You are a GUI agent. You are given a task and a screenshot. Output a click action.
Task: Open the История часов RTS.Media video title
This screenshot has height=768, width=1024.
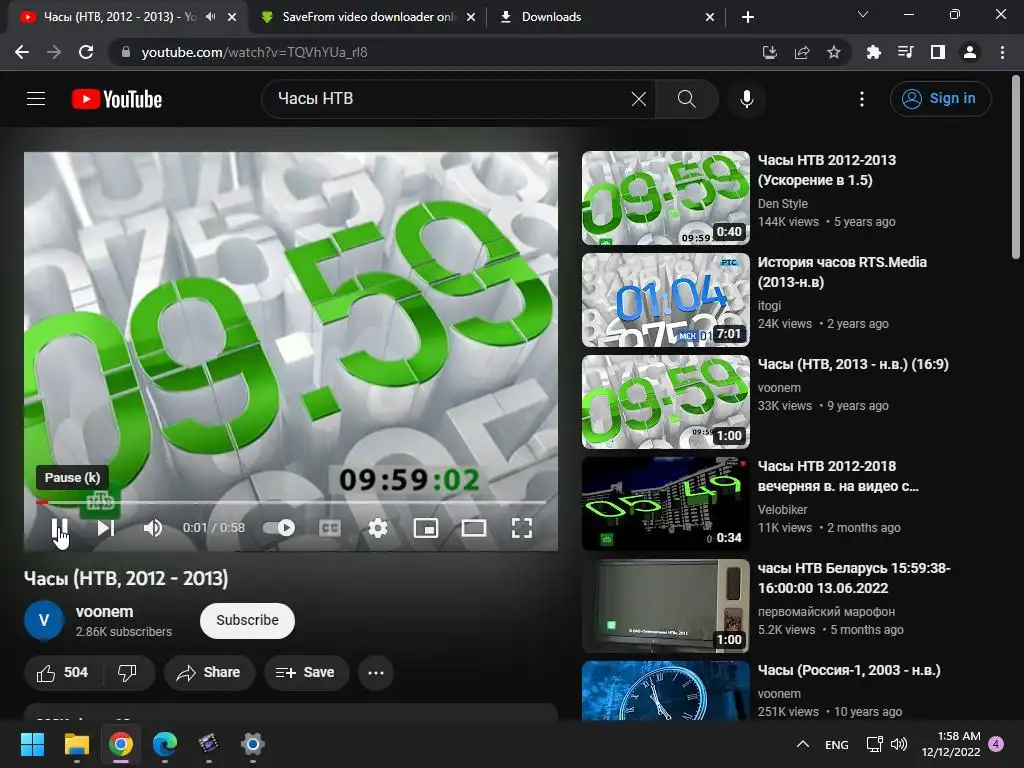point(842,272)
